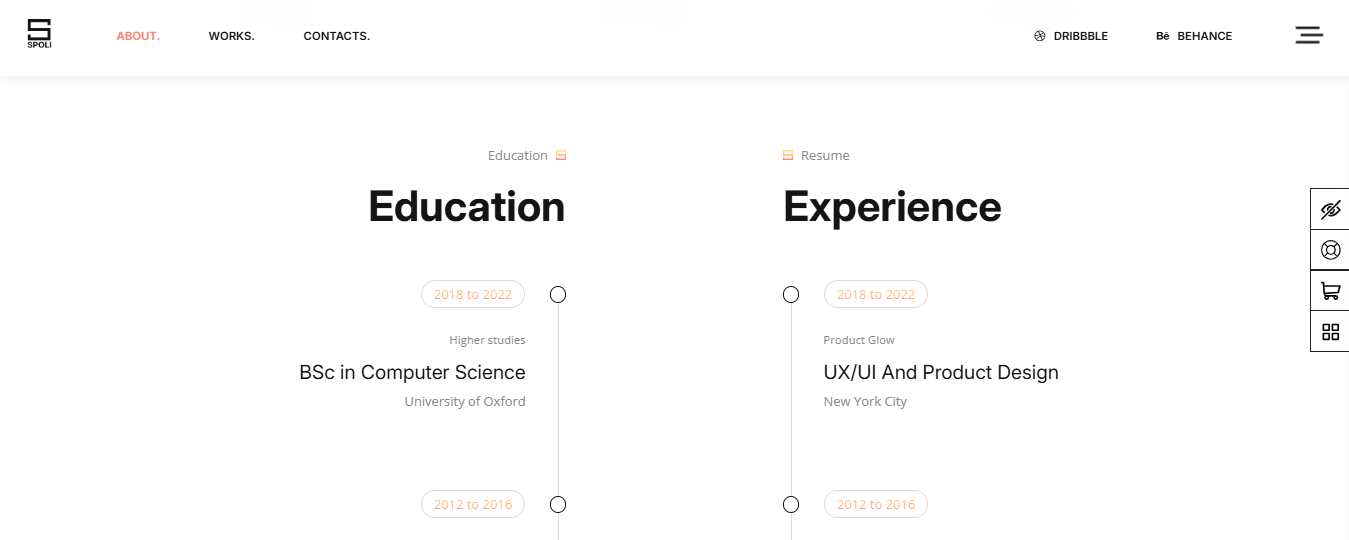
Task: Click the Behance Bē icon
Action: [x=1163, y=36]
